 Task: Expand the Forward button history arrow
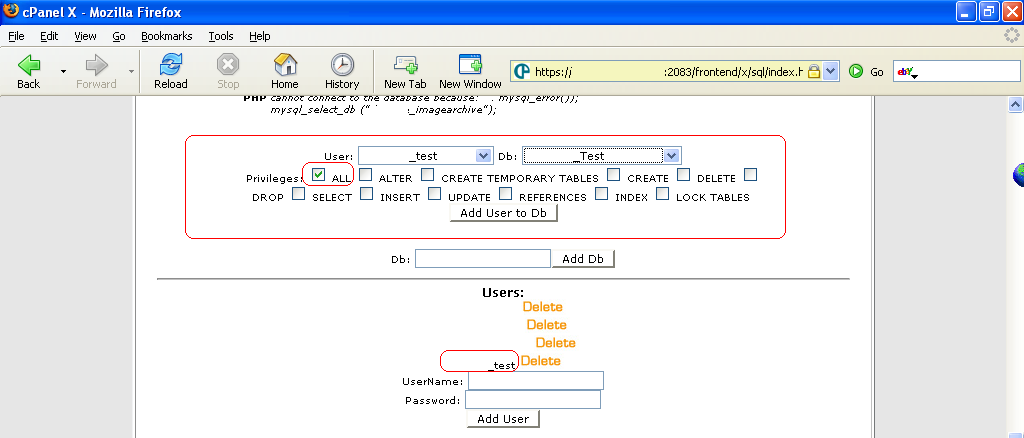tap(131, 71)
